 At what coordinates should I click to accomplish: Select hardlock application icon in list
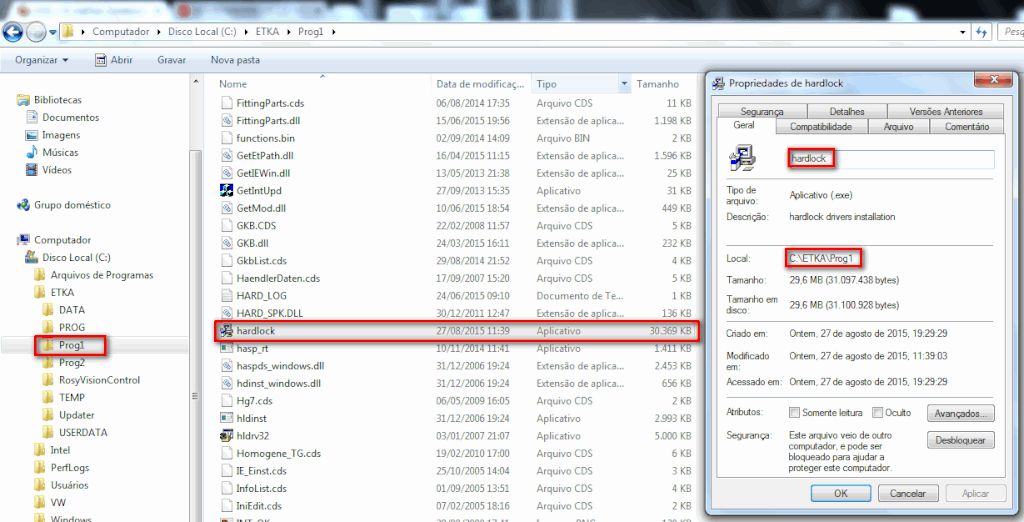point(227,331)
